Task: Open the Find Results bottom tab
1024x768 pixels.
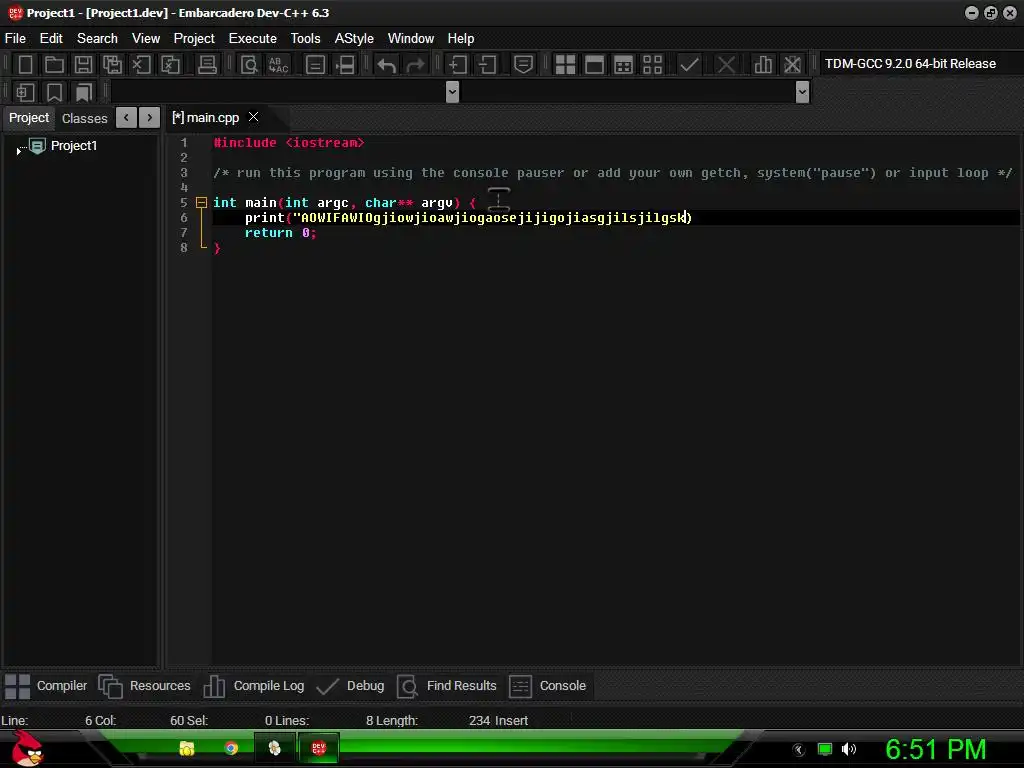Action: (x=447, y=686)
